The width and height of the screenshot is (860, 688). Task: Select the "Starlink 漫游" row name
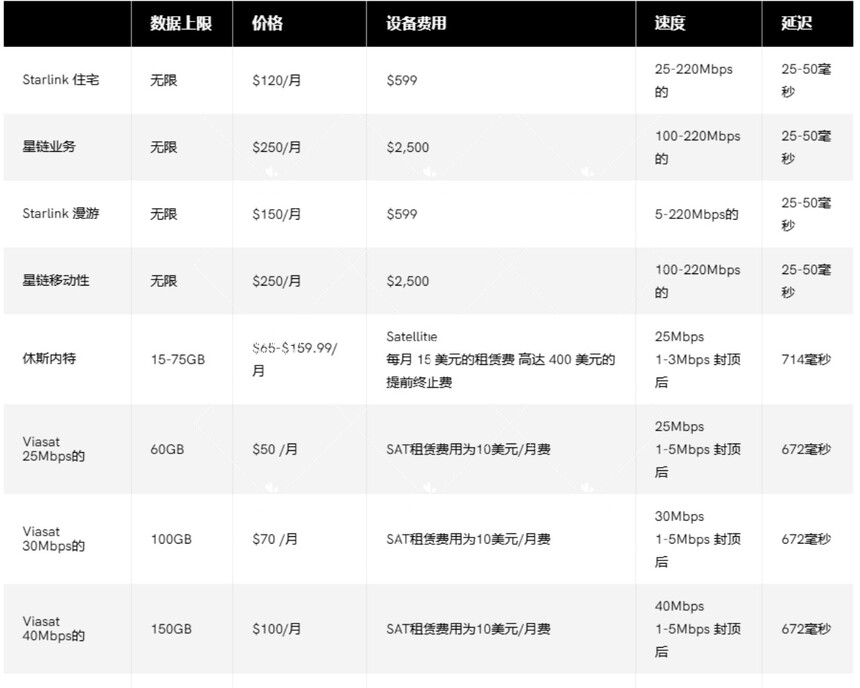coord(61,214)
